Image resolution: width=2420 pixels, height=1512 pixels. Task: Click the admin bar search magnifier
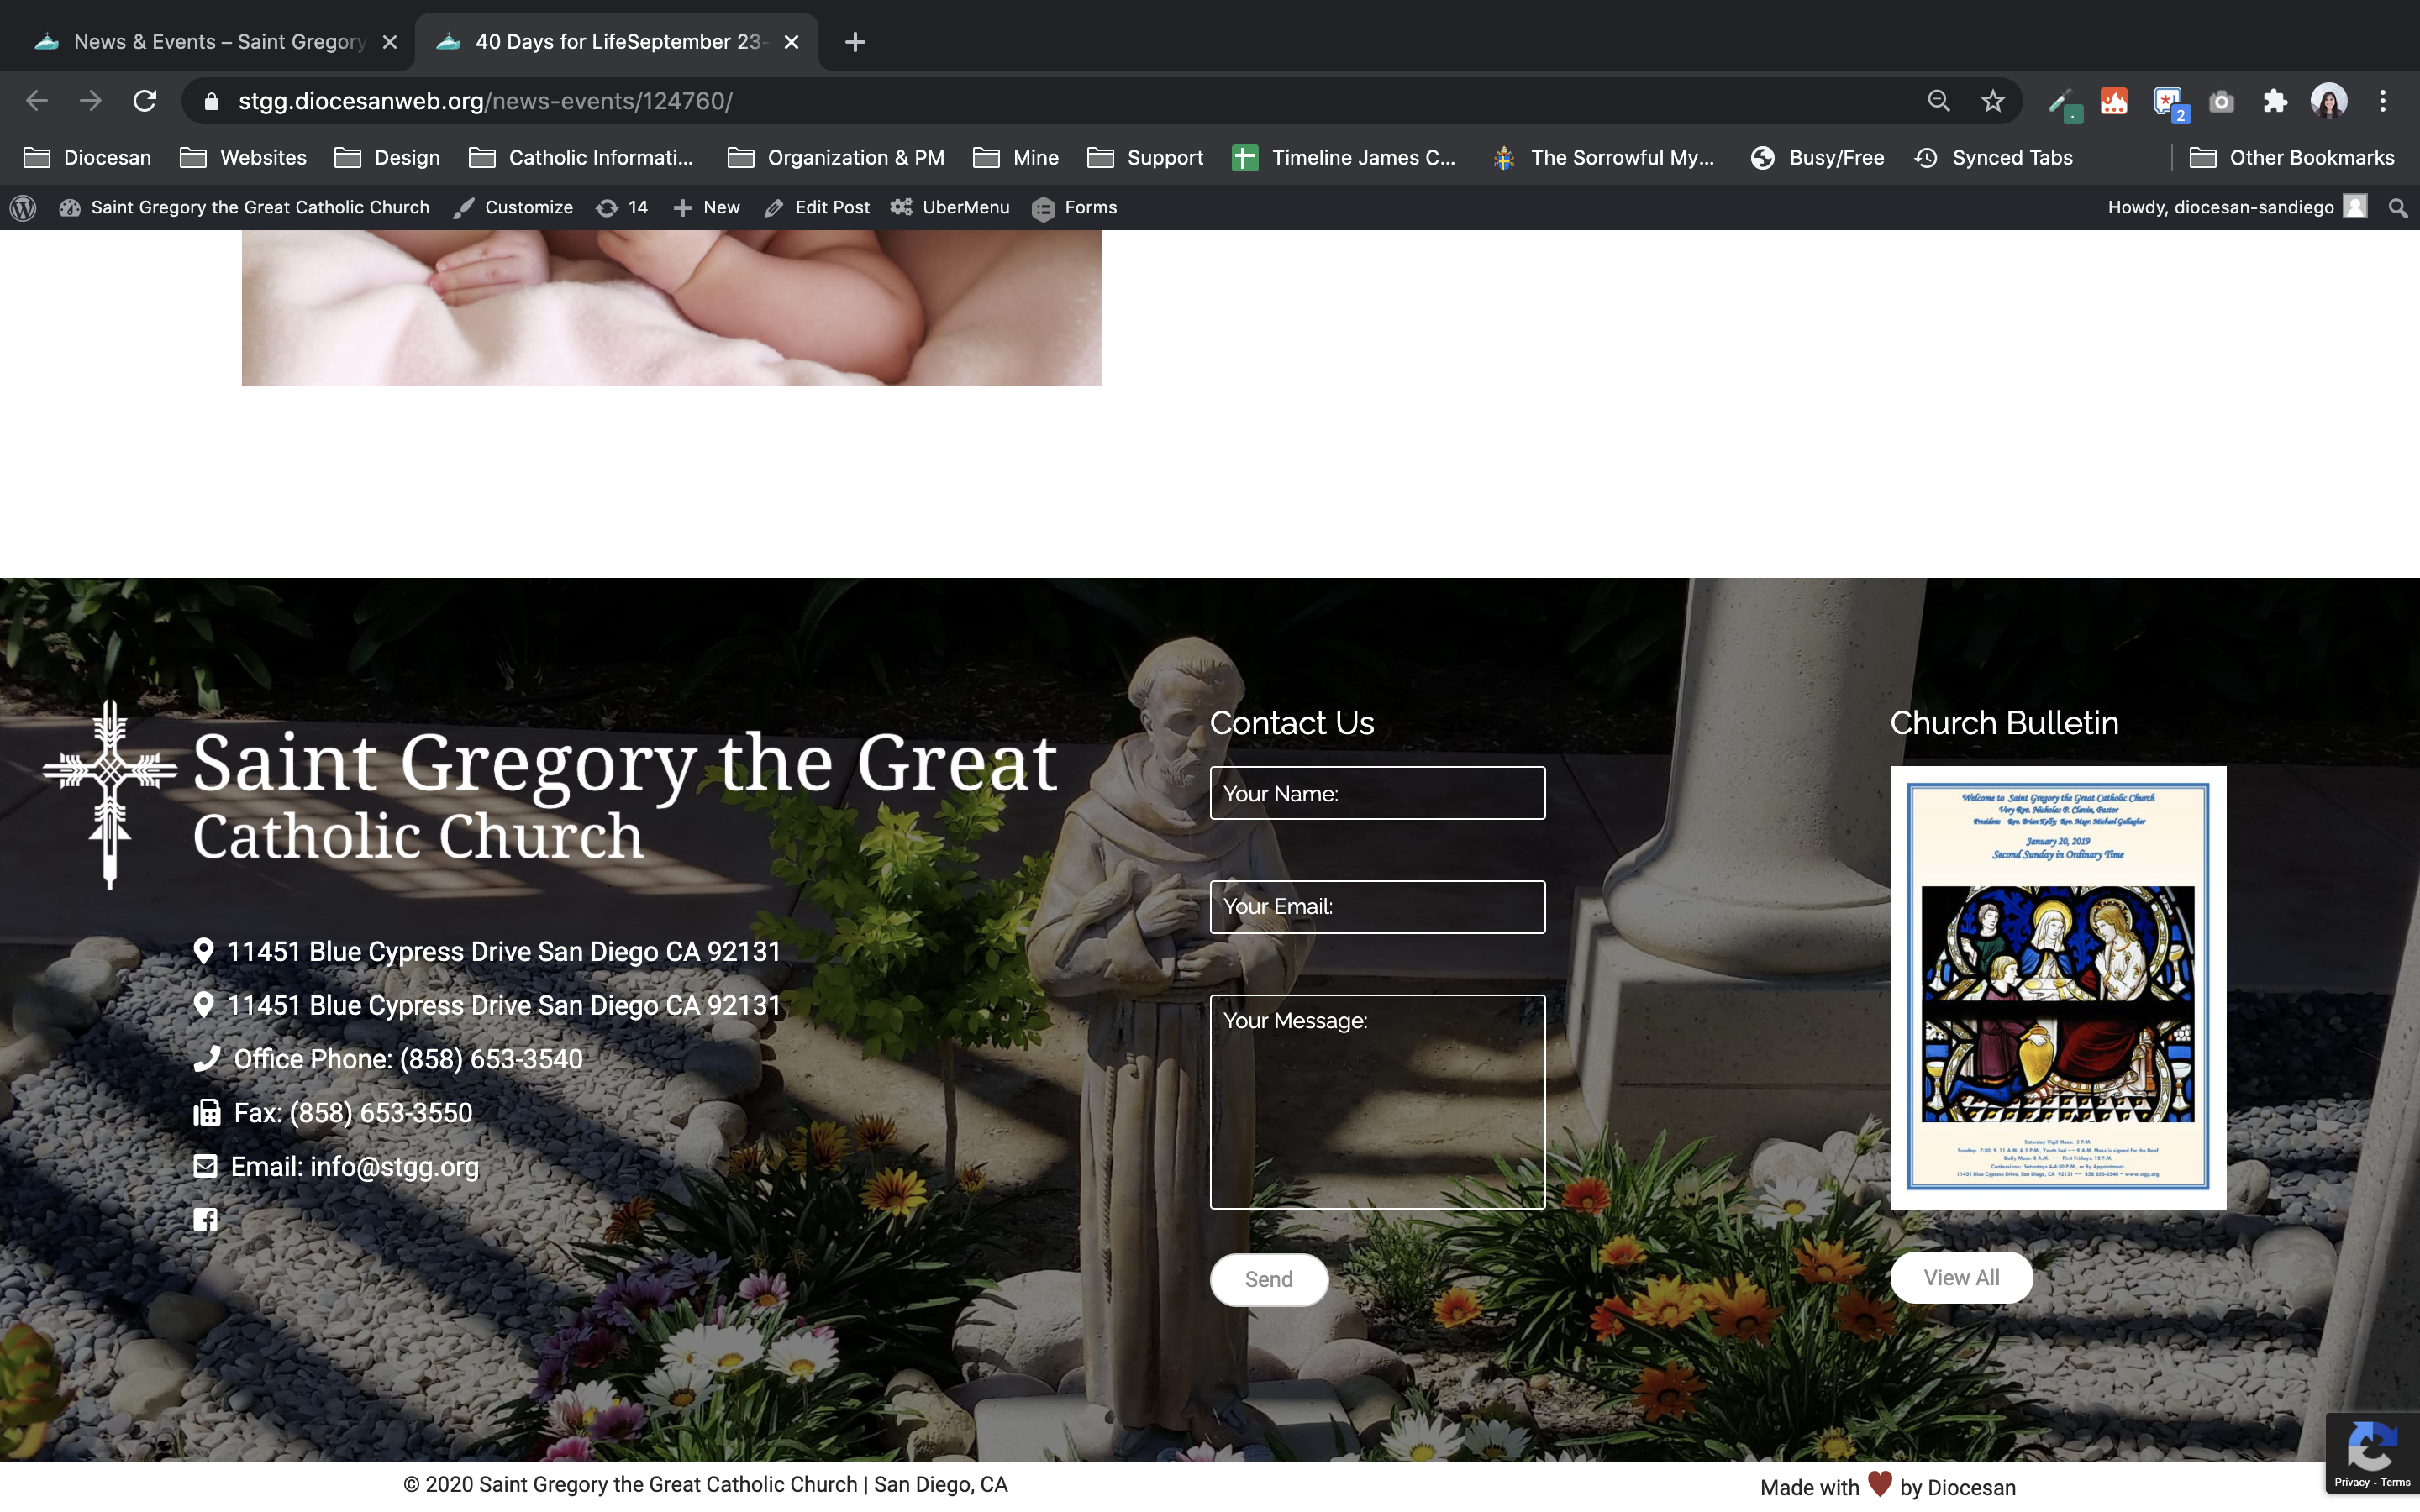coord(2397,207)
